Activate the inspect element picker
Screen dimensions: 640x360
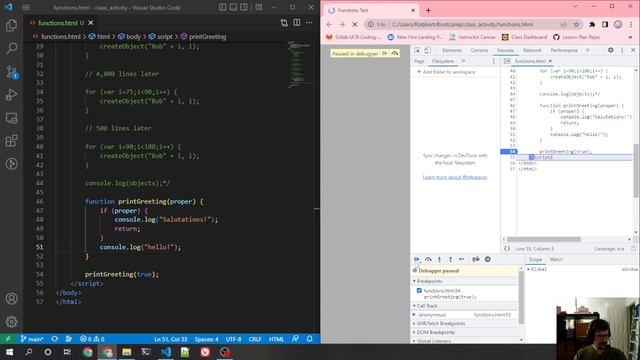pos(417,50)
